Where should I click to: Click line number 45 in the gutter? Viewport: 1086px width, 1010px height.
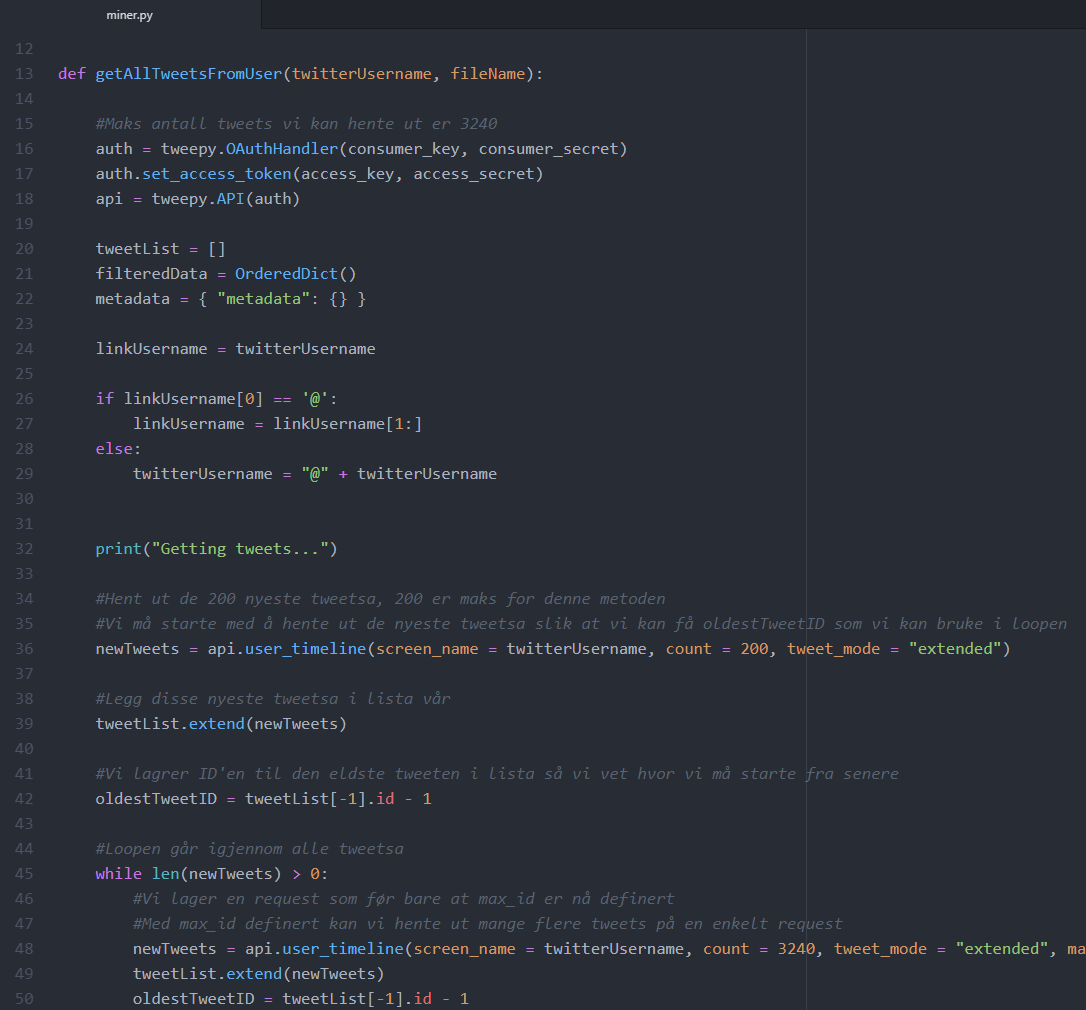tap(25, 874)
